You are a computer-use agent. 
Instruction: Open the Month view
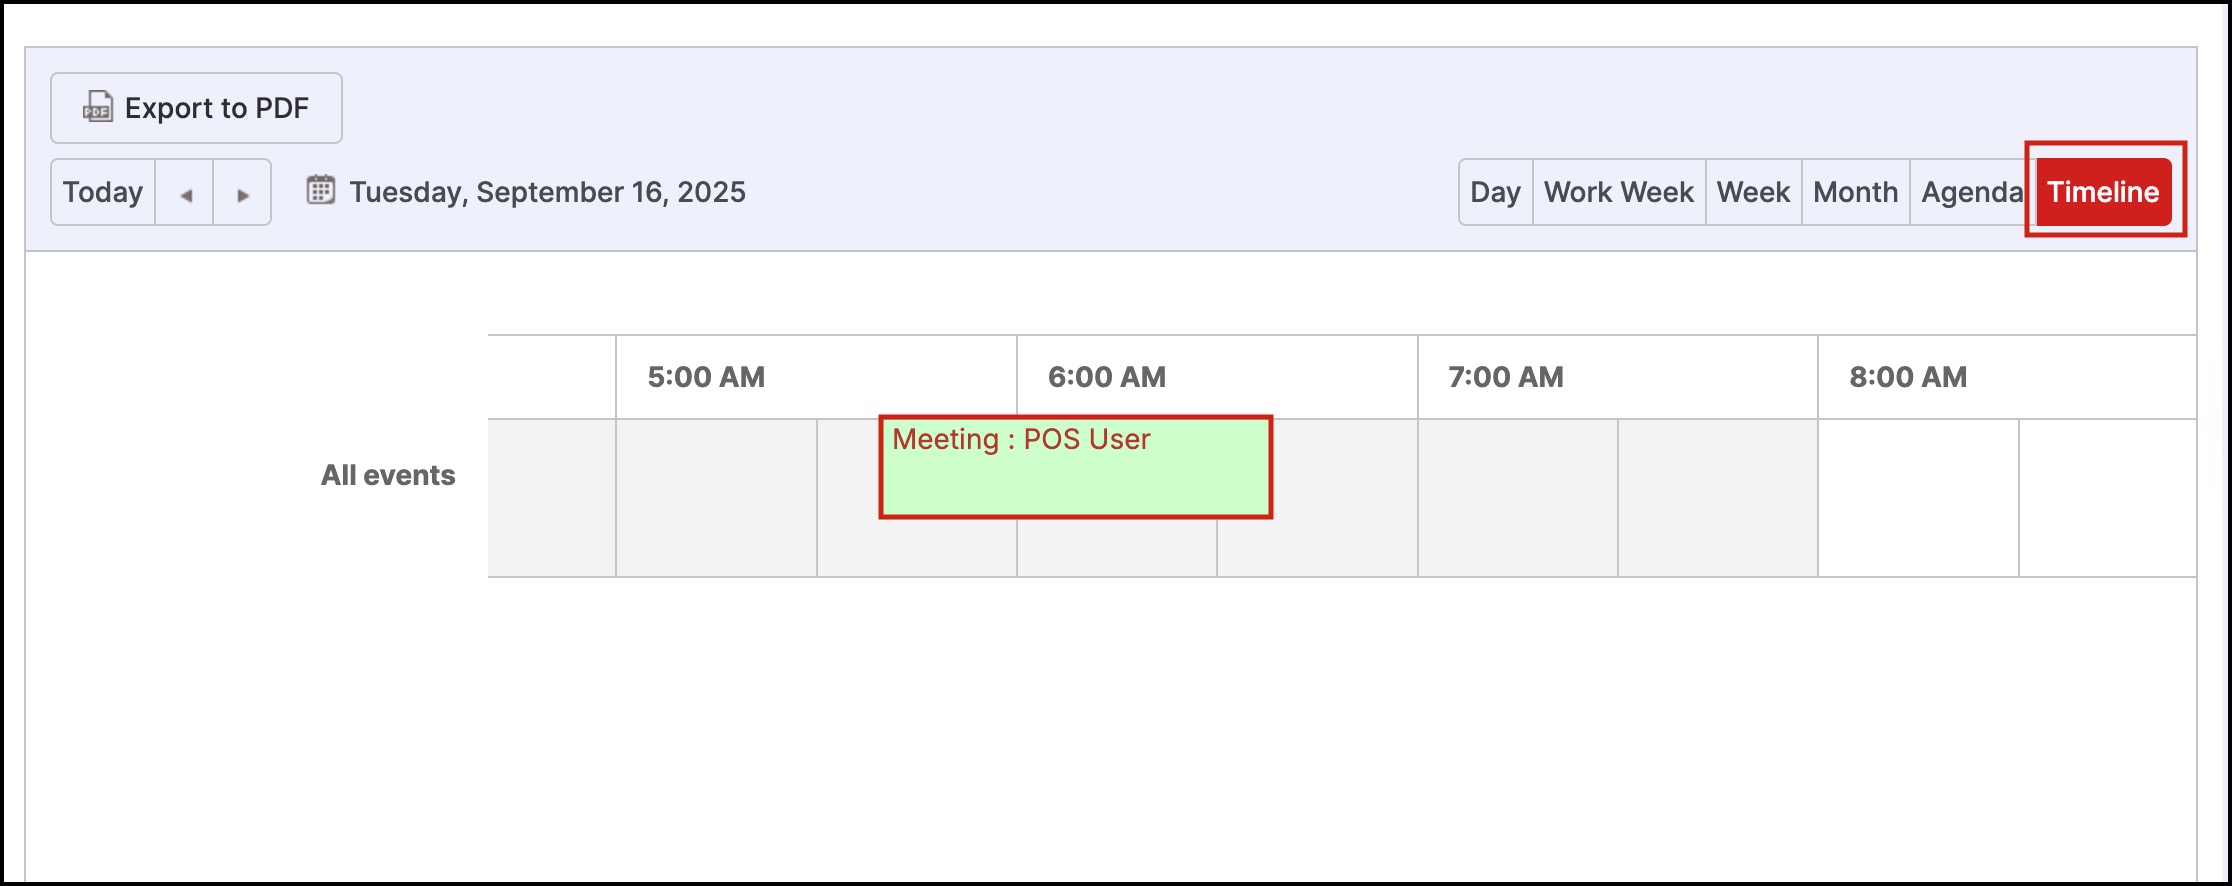tap(1855, 192)
